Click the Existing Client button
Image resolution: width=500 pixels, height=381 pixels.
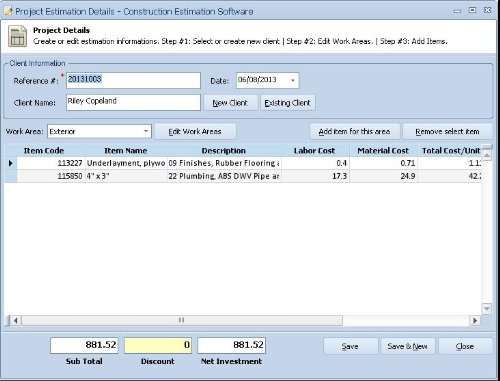(x=288, y=103)
